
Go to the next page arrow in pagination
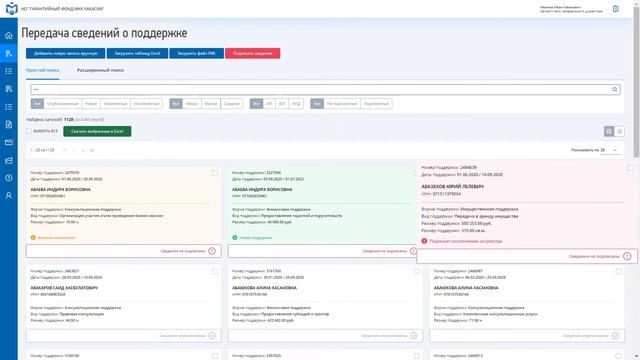pyautogui.click(x=83, y=150)
